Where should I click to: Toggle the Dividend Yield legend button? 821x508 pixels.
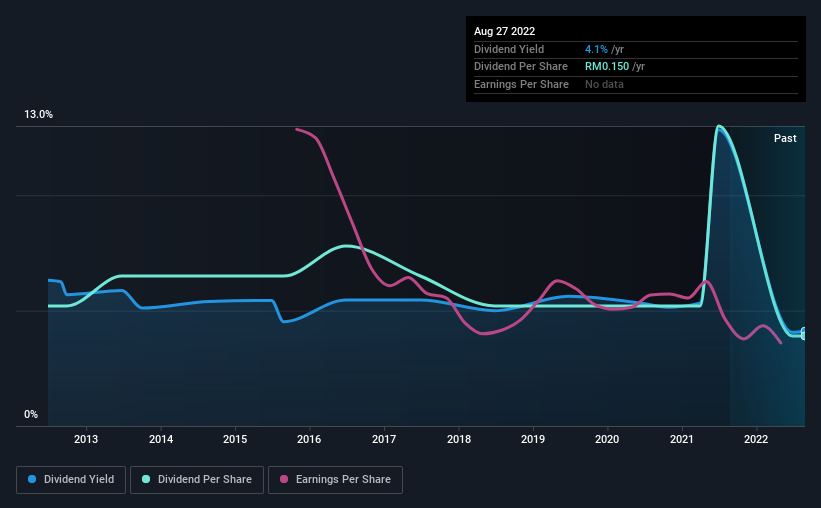pos(70,480)
